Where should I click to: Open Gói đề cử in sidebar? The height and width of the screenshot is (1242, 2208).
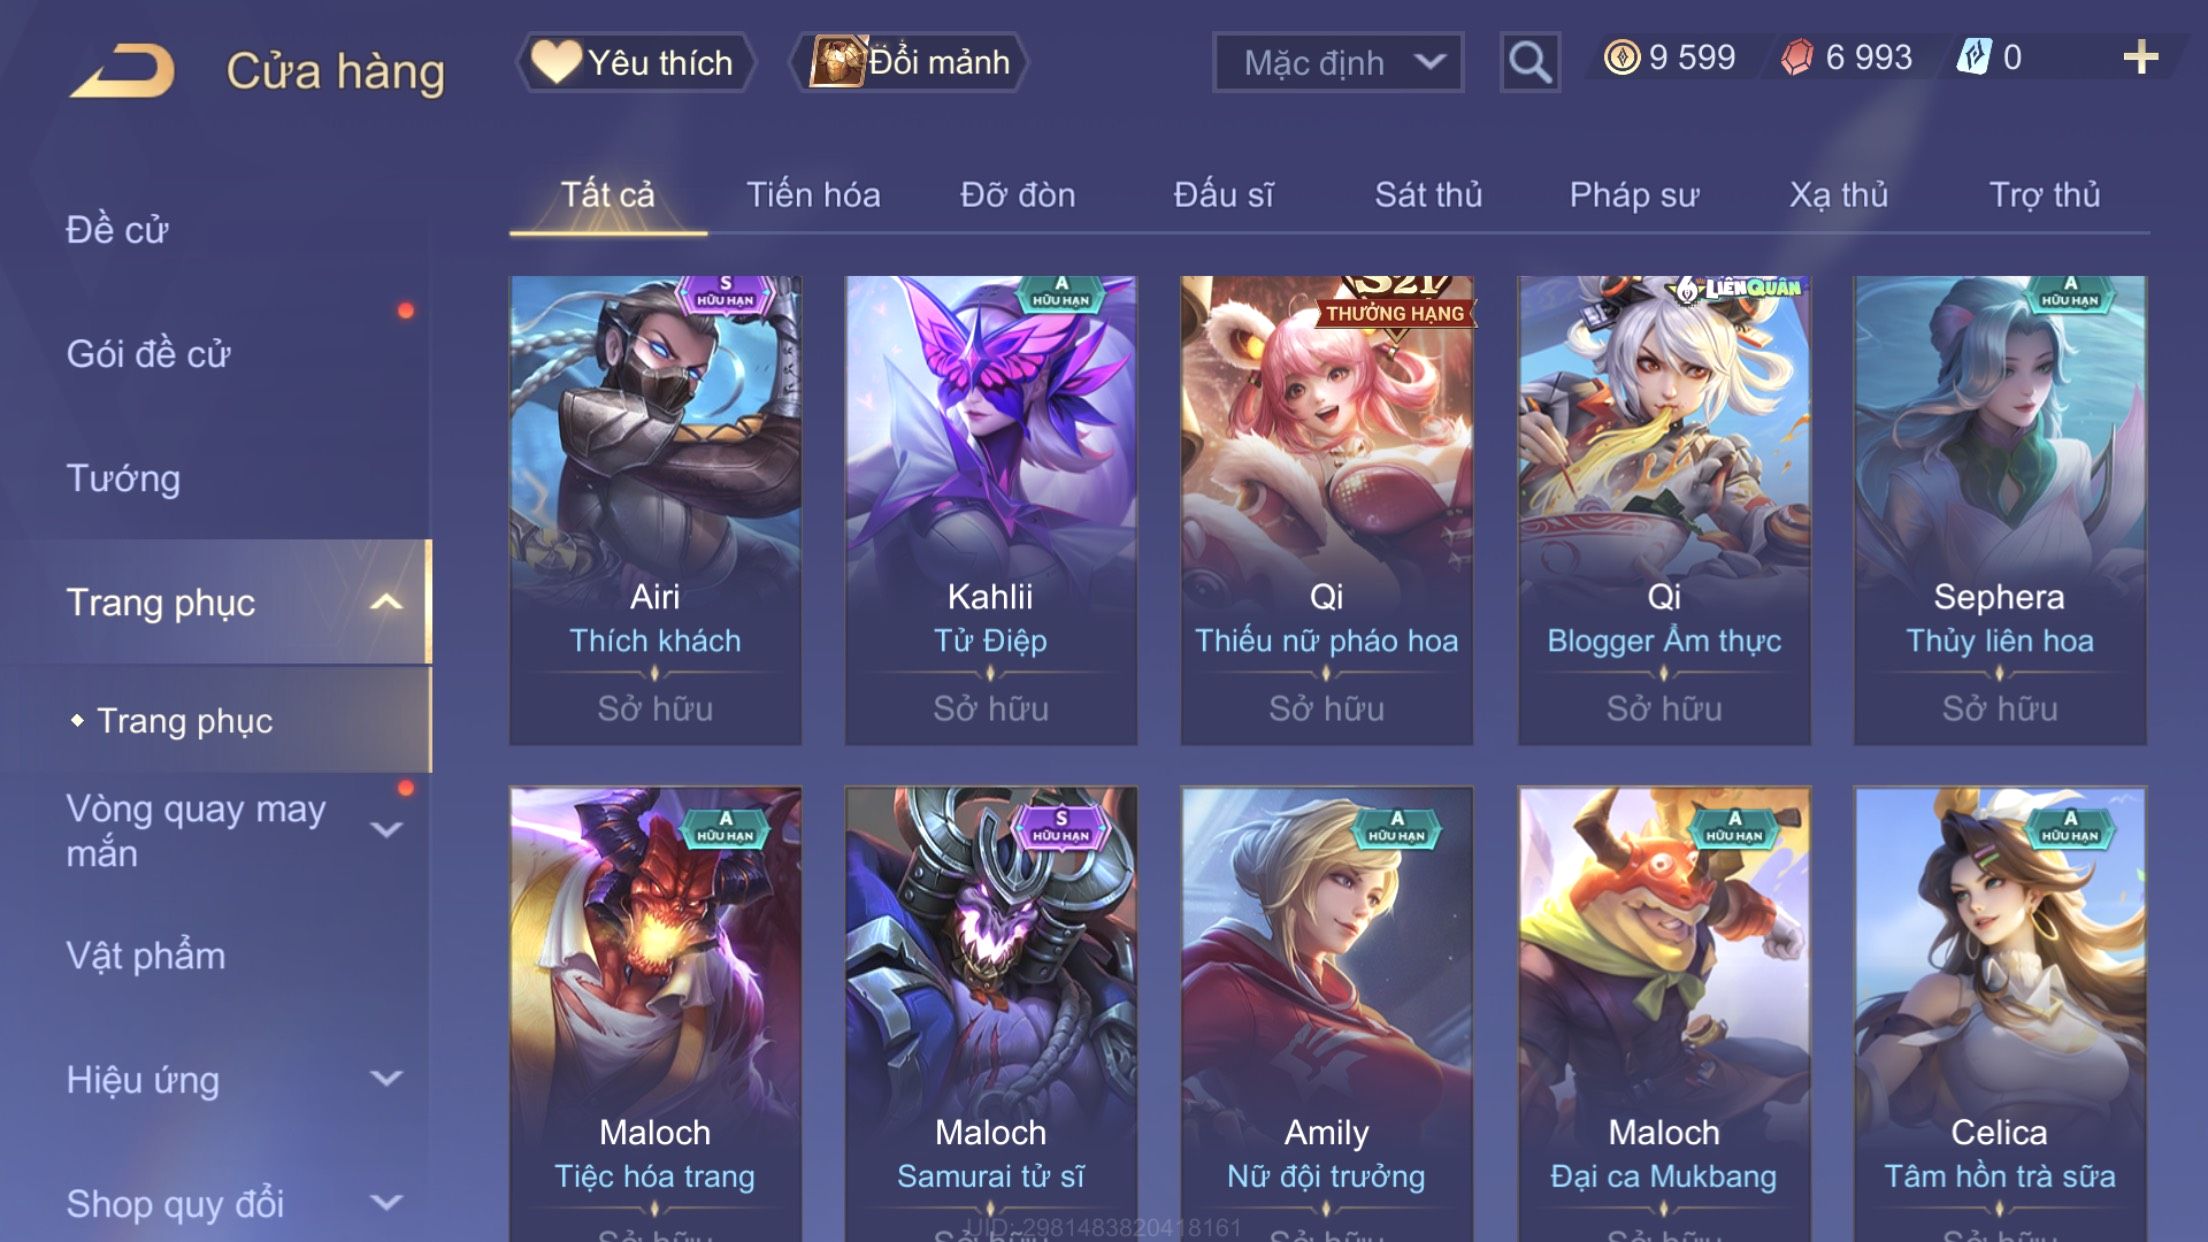point(148,354)
